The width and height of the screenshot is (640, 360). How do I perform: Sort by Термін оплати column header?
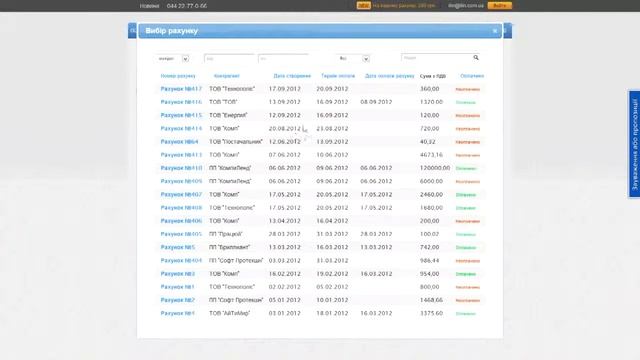[338, 76]
